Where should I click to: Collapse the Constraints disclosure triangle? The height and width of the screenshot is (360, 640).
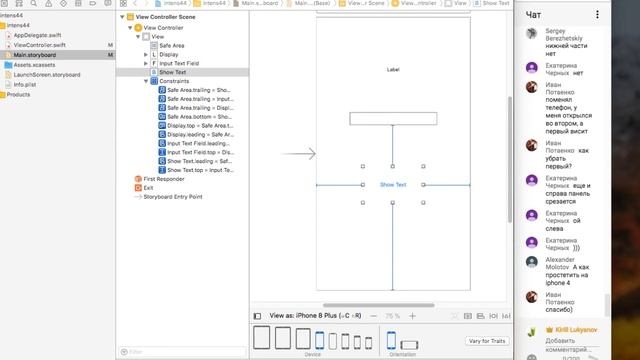pyautogui.click(x=146, y=81)
